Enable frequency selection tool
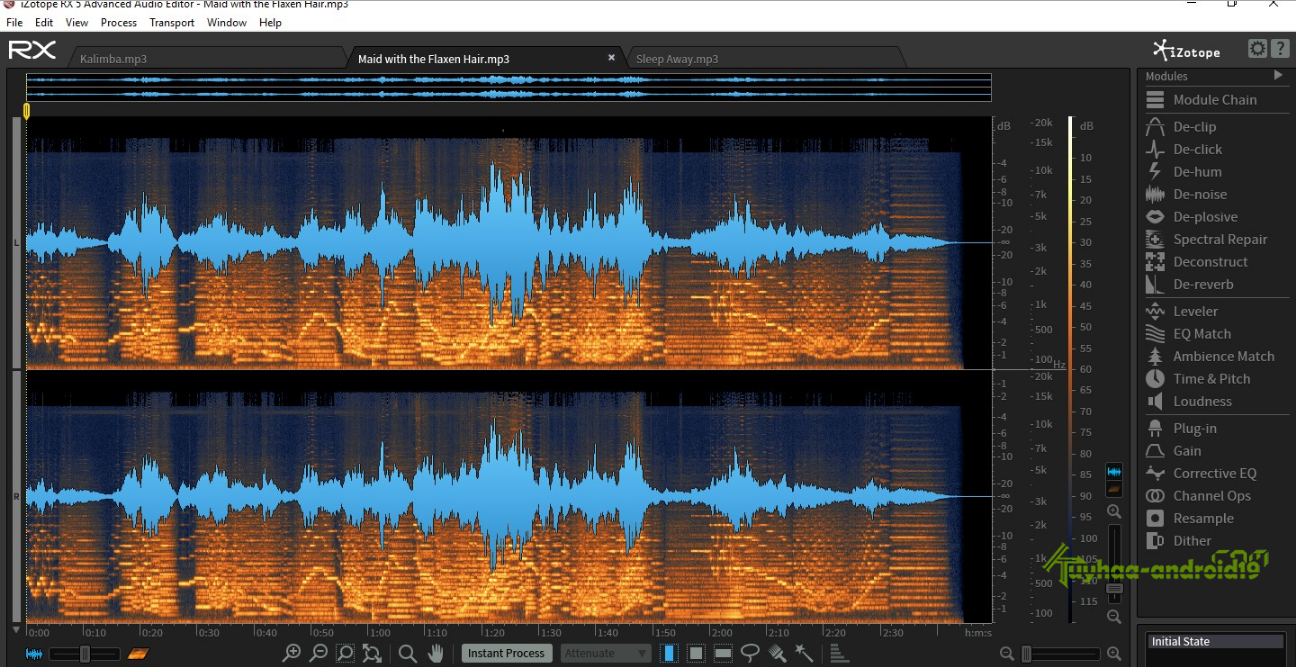 (723, 653)
